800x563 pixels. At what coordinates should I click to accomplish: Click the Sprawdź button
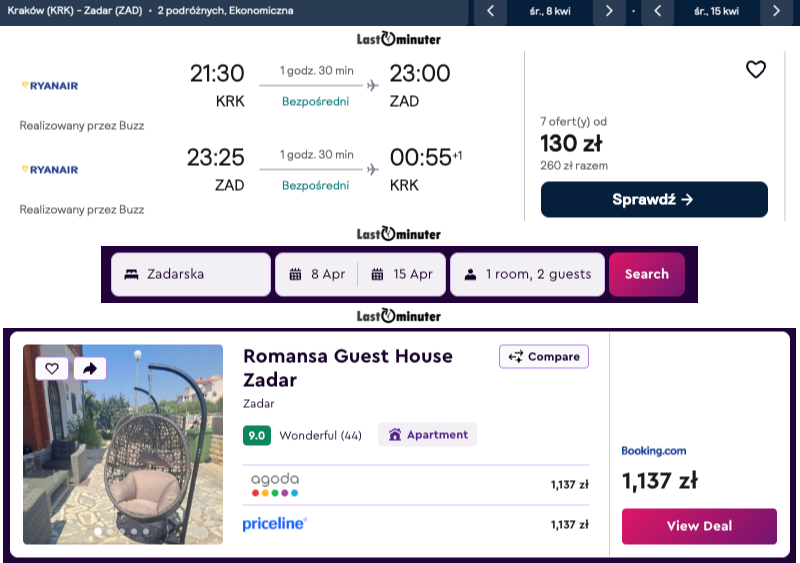[x=654, y=199]
